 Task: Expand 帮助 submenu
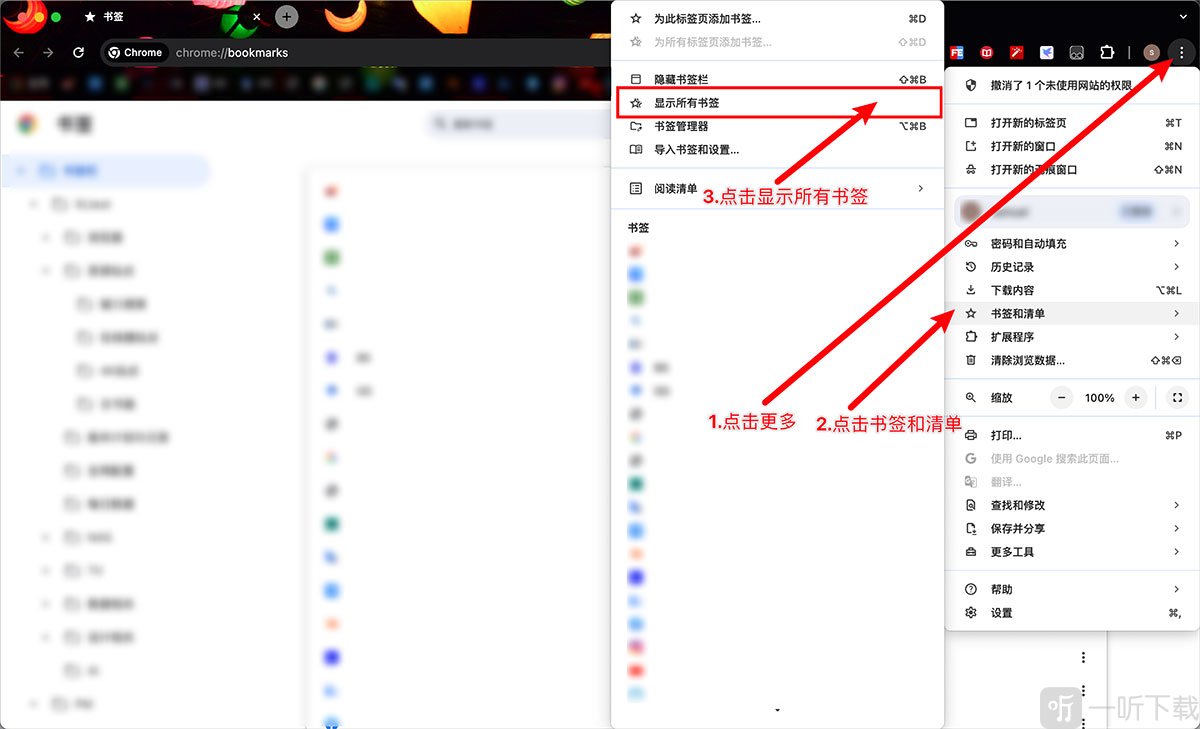pos(1073,589)
